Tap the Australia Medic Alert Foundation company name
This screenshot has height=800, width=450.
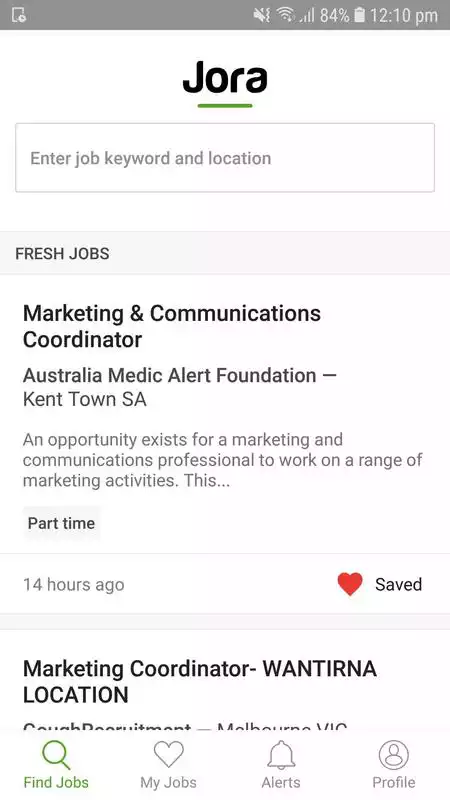pos(169,376)
